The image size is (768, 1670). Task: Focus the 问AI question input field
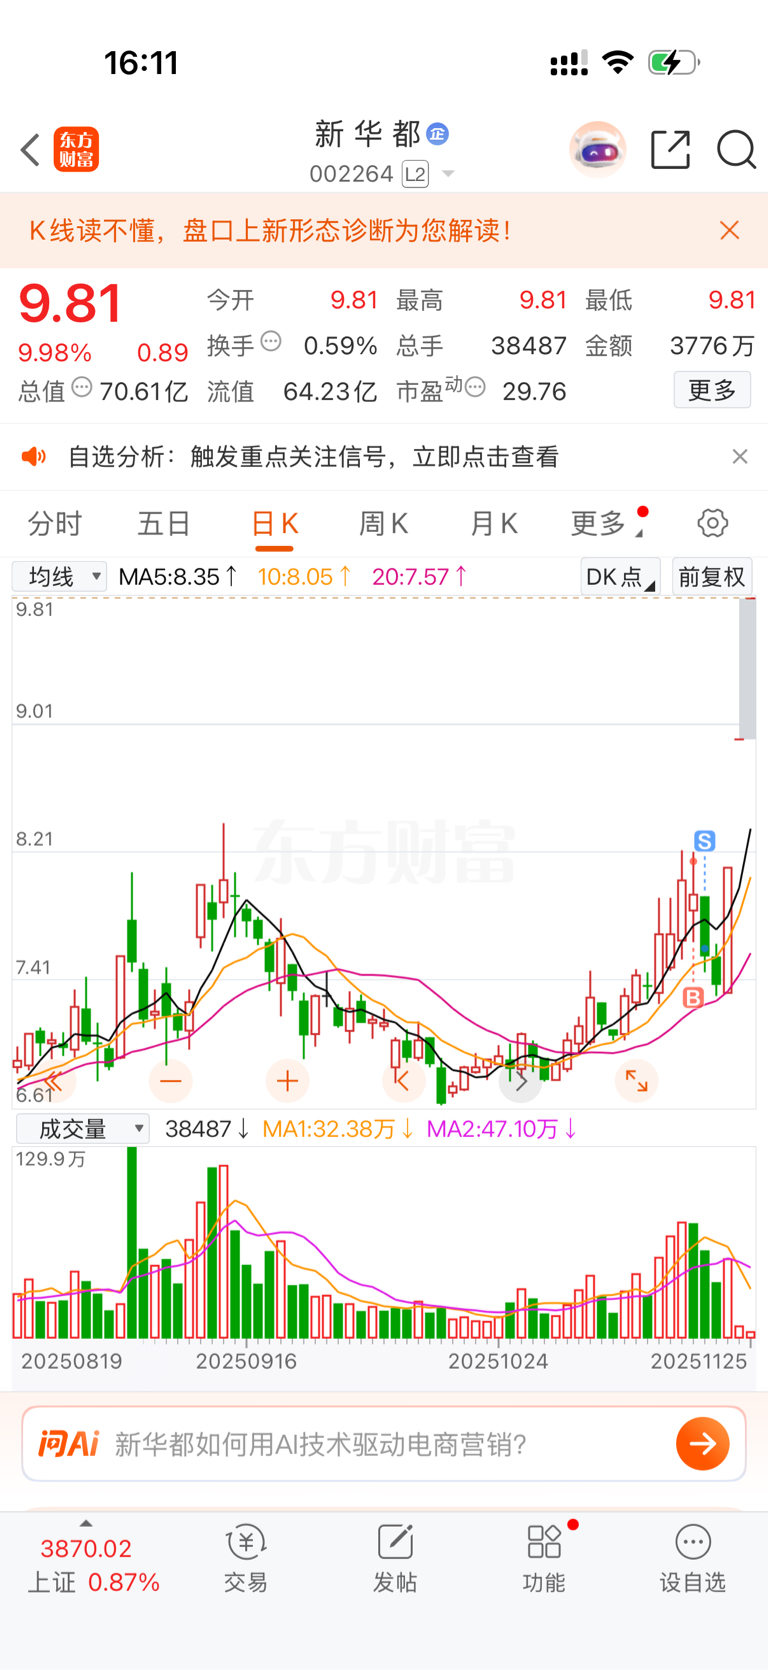[384, 1444]
